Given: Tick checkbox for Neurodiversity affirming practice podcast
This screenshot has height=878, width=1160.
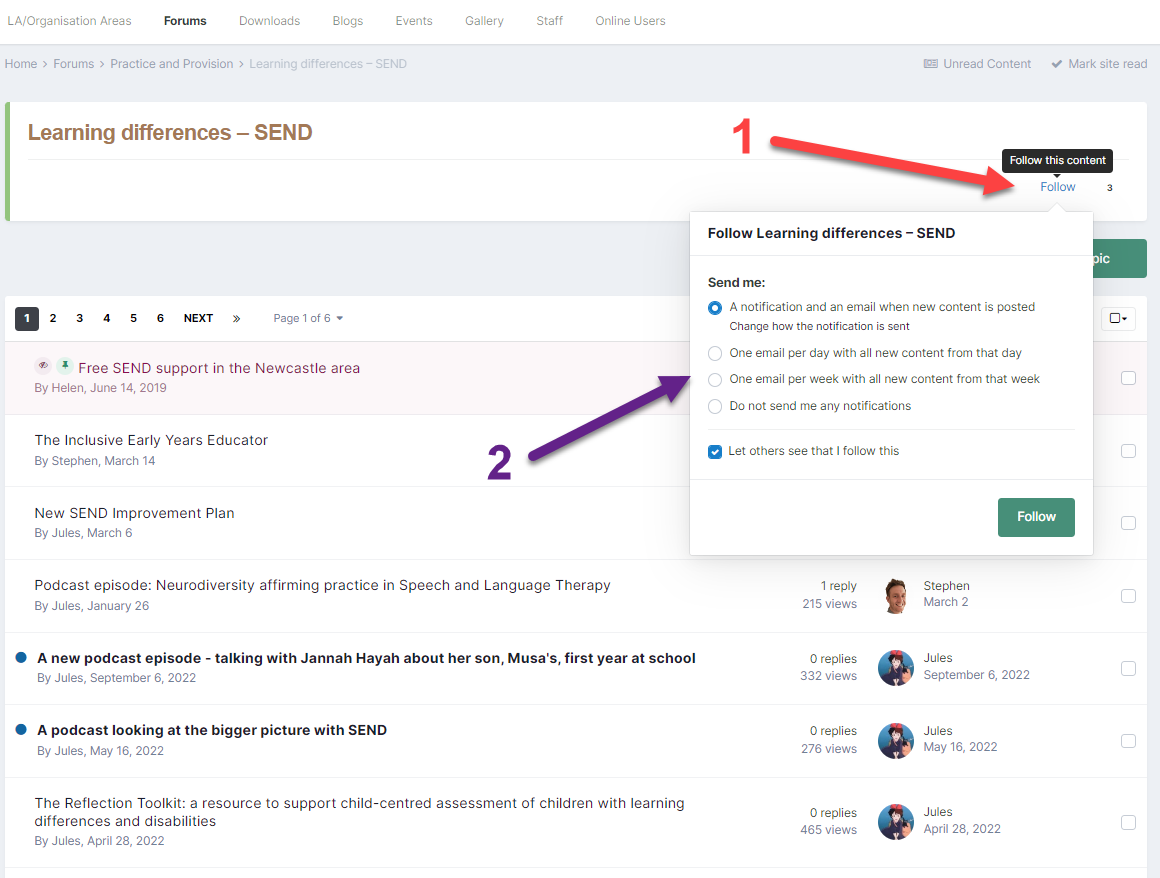Looking at the screenshot, I should click(1128, 595).
